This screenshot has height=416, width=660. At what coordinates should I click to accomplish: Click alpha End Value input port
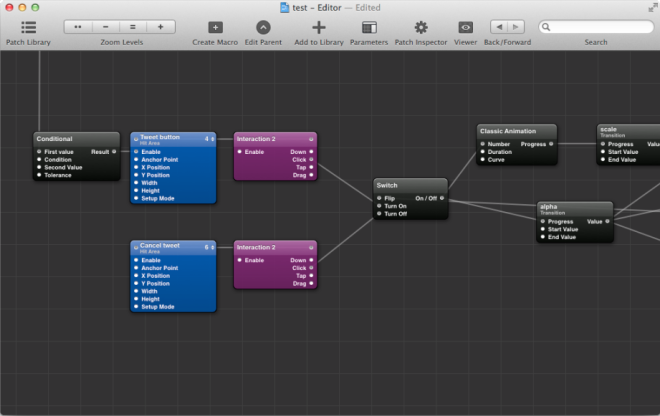coord(543,237)
